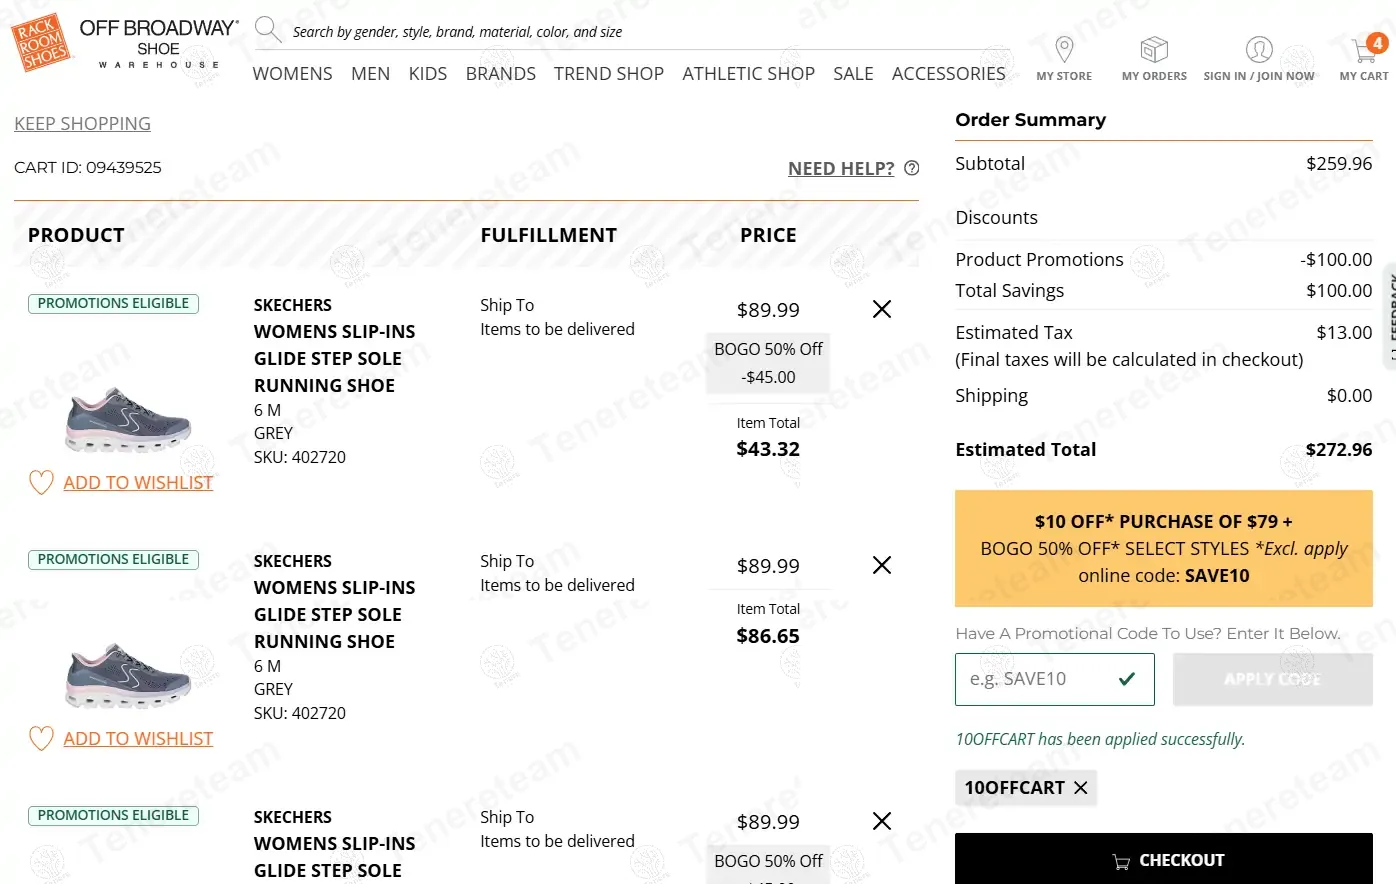Add first Skechers shoe to wishlist link

tap(138, 483)
